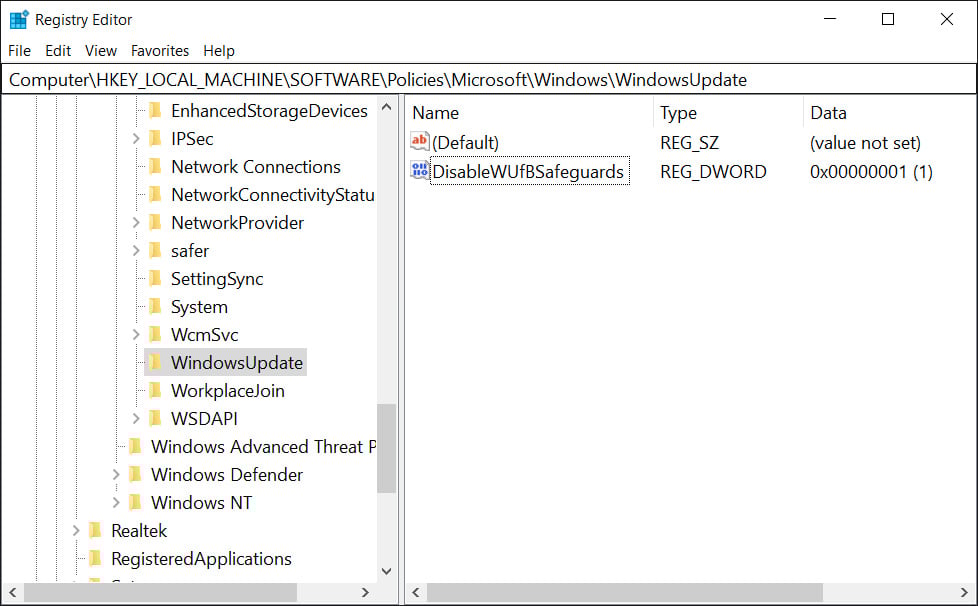Screen dimensions: 978x606
Task: Click the (value not set) data cell
Action: [x=865, y=143]
